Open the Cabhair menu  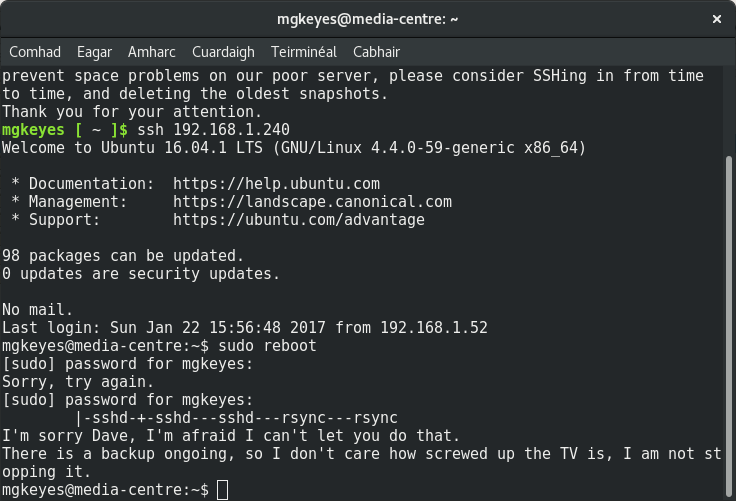(x=376, y=52)
